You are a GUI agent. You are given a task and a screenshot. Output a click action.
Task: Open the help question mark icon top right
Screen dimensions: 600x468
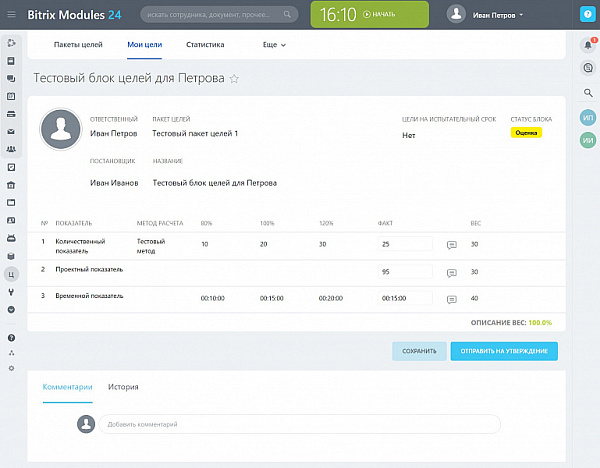tap(588, 14)
